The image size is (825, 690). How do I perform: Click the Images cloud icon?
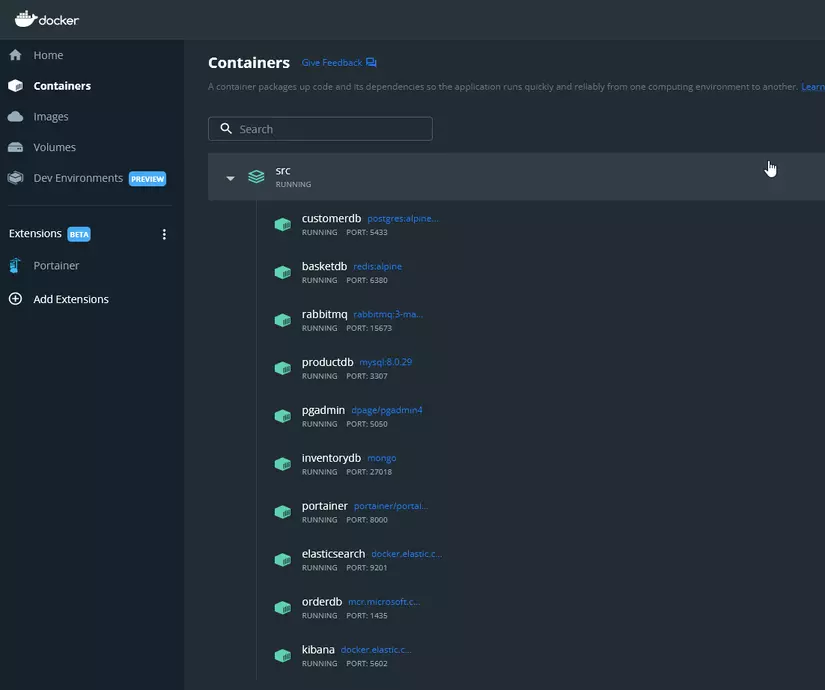point(15,116)
